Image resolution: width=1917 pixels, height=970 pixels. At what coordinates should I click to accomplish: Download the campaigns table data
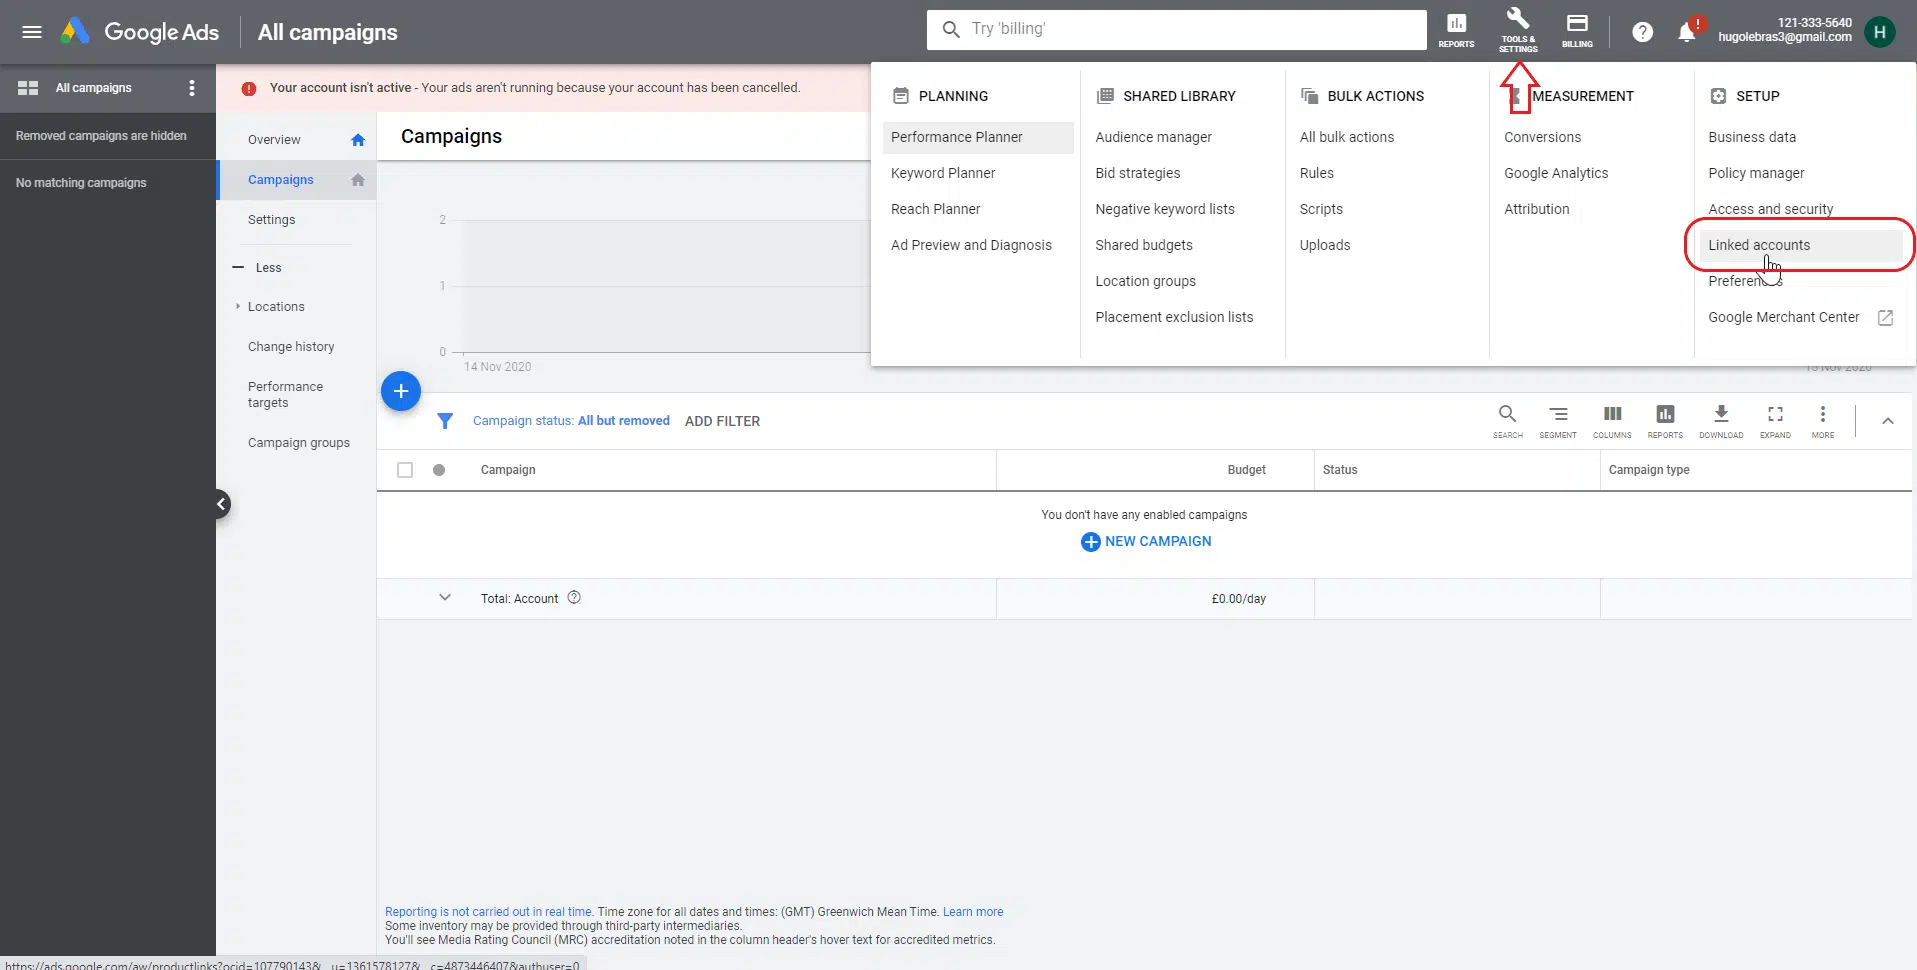click(1720, 420)
